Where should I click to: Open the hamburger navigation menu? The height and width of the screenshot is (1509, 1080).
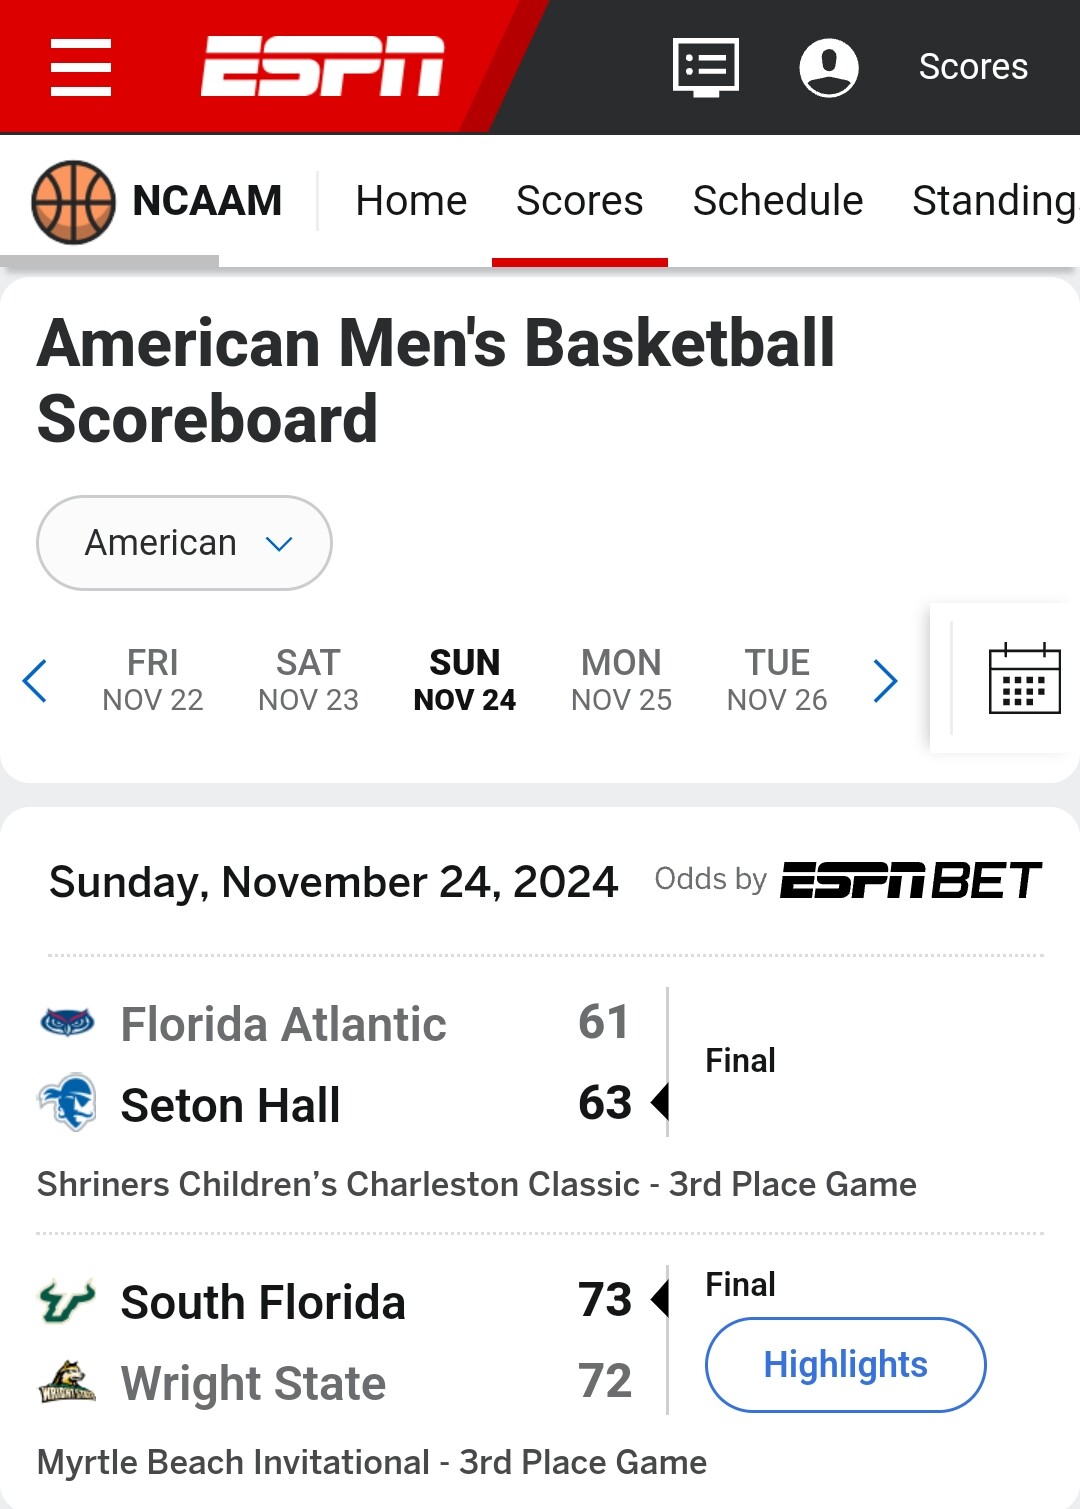(x=81, y=67)
